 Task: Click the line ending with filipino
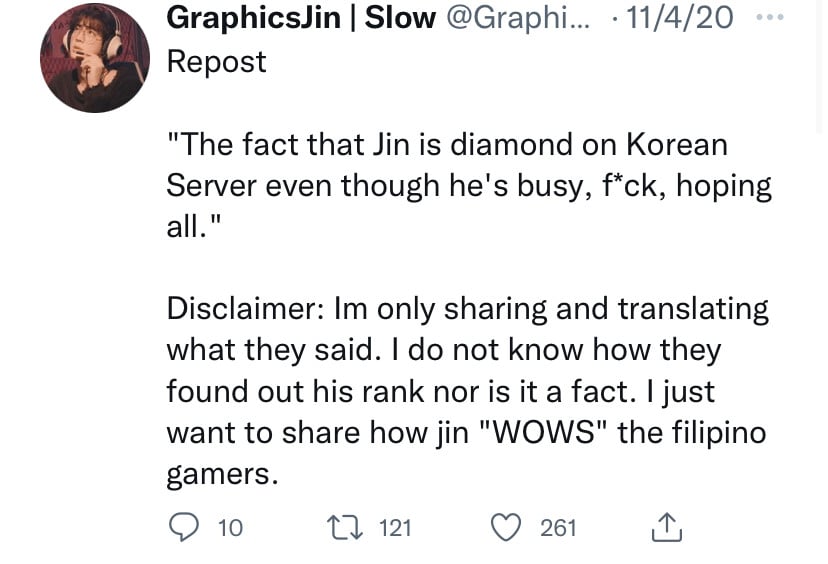tap(466, 433)
